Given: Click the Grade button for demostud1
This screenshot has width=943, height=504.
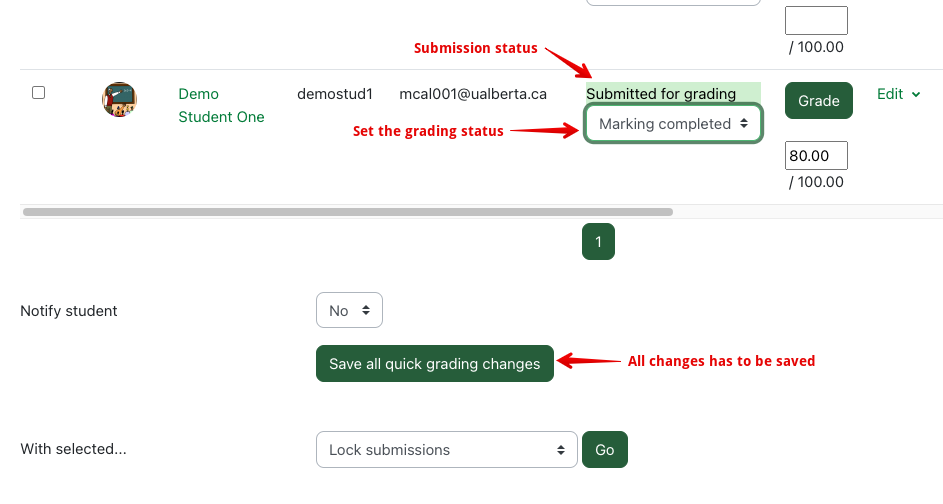Looking at the screenshot, I should click(x=818, y=101).
